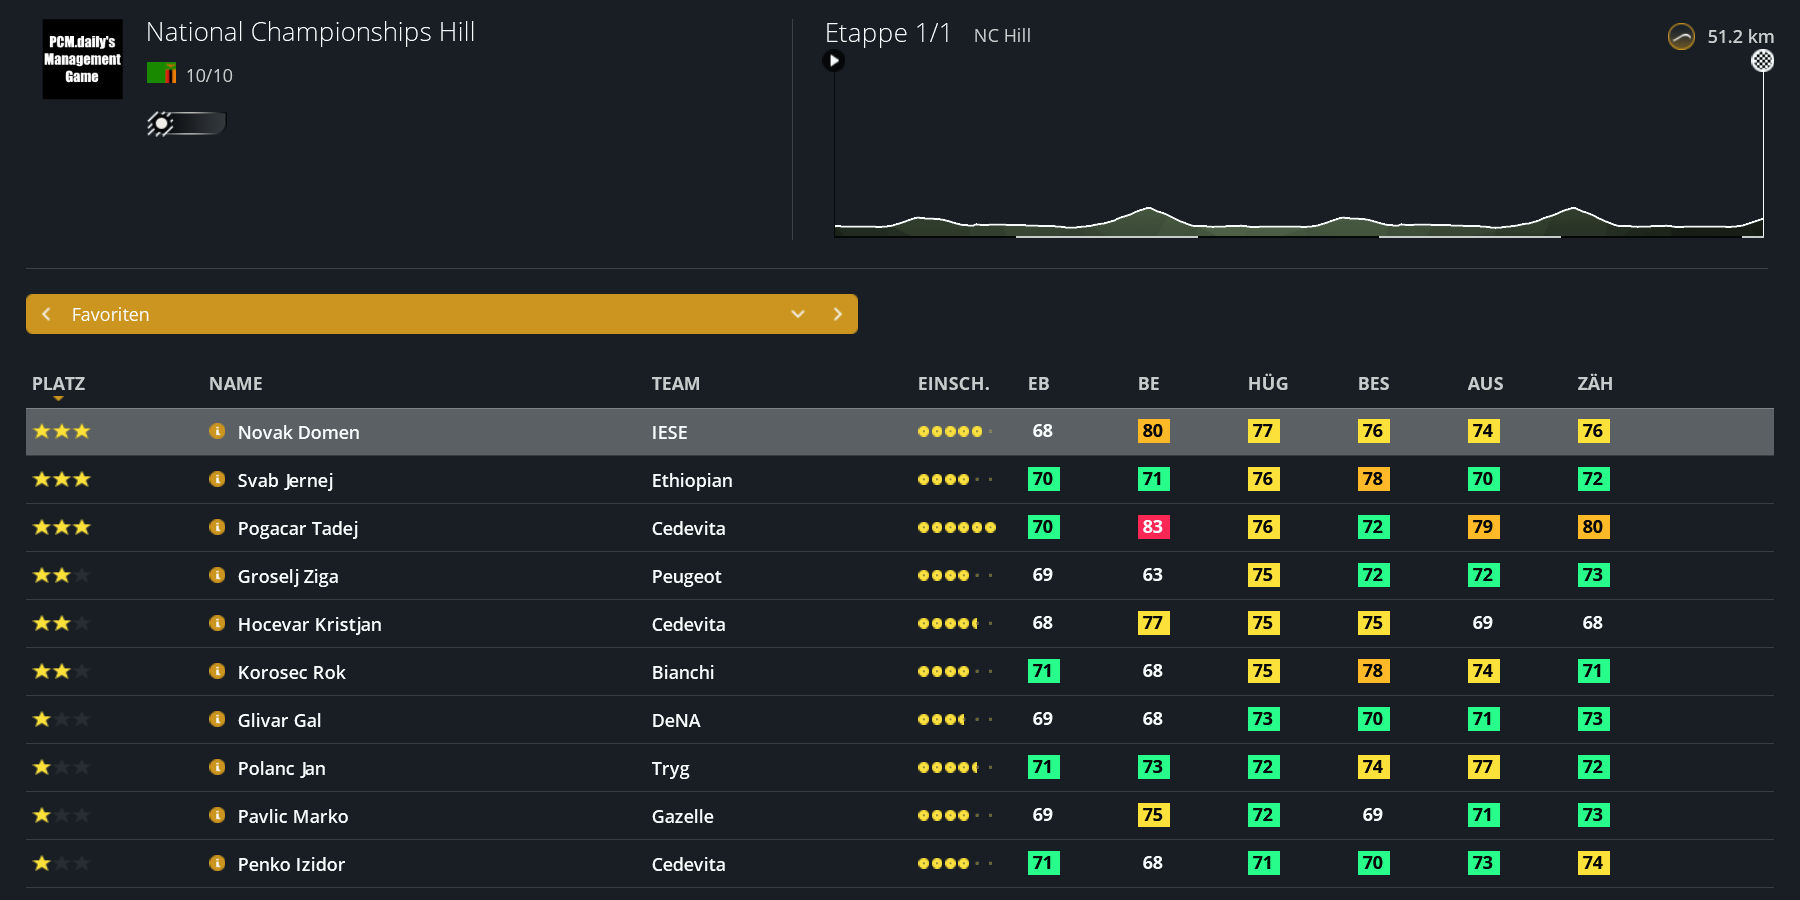Click the info icon beside Korosec Rok
Image resolution: width=1800 pixels, height=900 pixels.
(217, 671)
